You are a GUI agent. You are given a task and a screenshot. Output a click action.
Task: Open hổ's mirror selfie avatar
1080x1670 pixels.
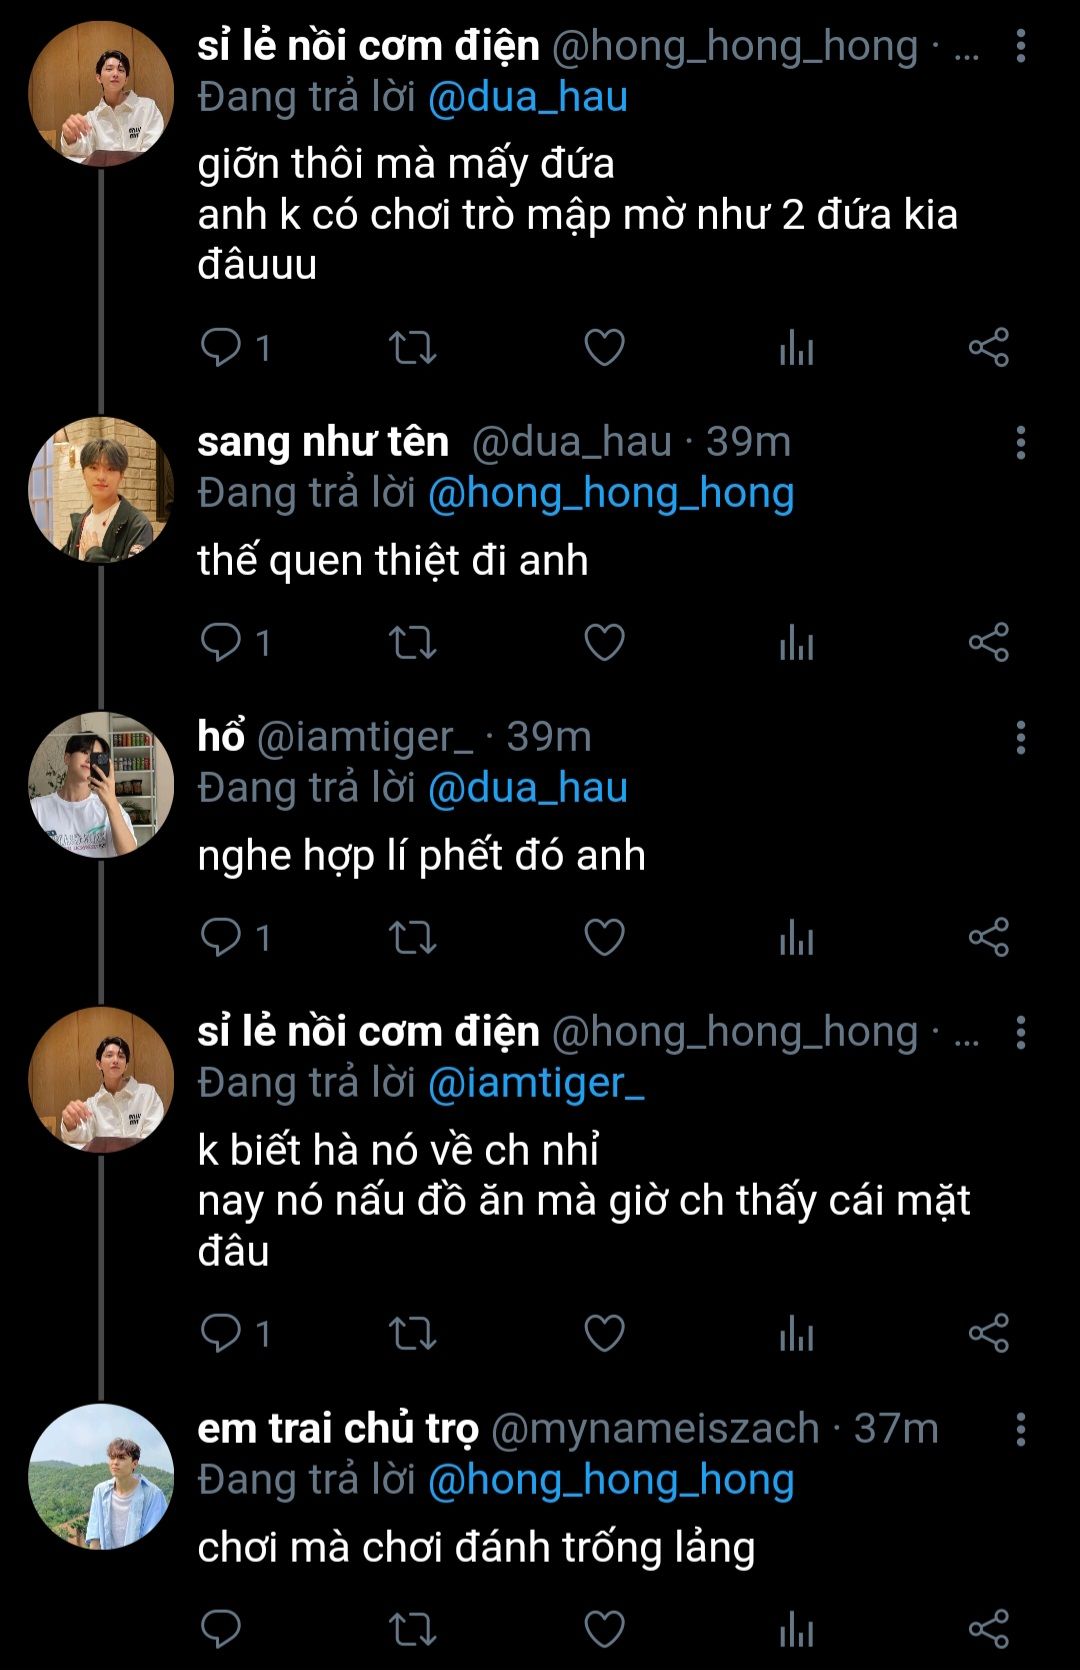(101, 785)
